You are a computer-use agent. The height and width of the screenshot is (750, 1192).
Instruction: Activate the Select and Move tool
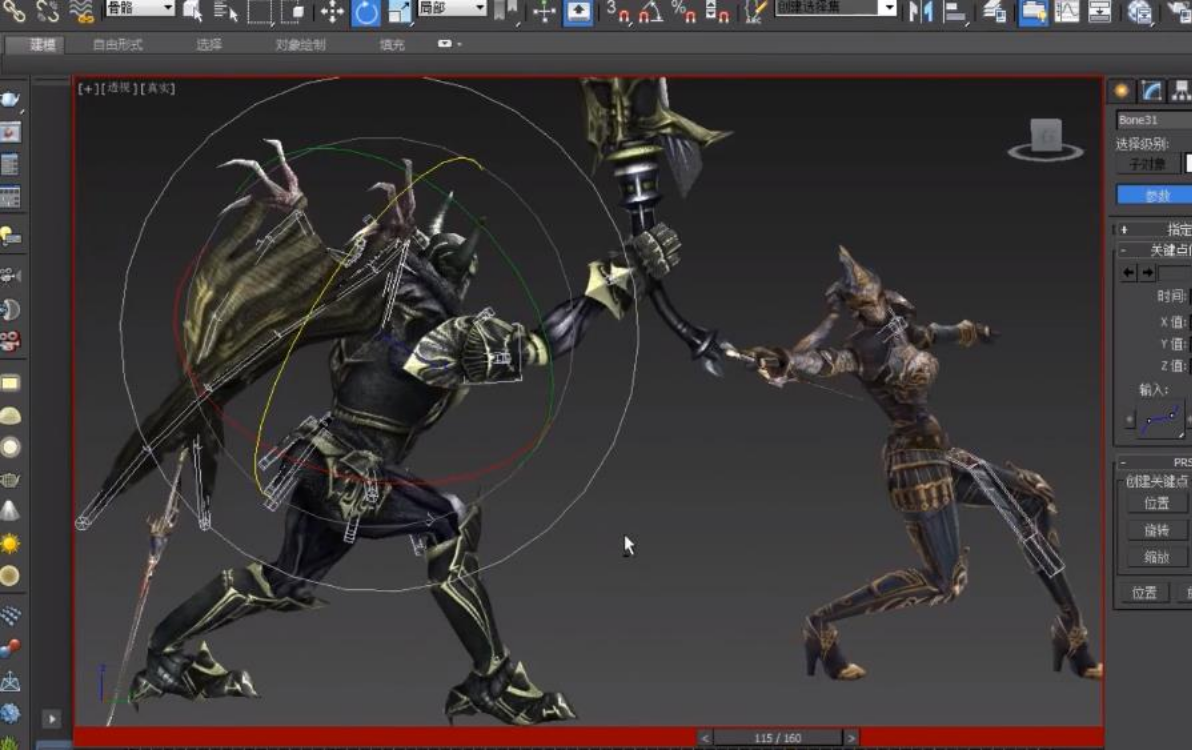click(x=332, y=12)
